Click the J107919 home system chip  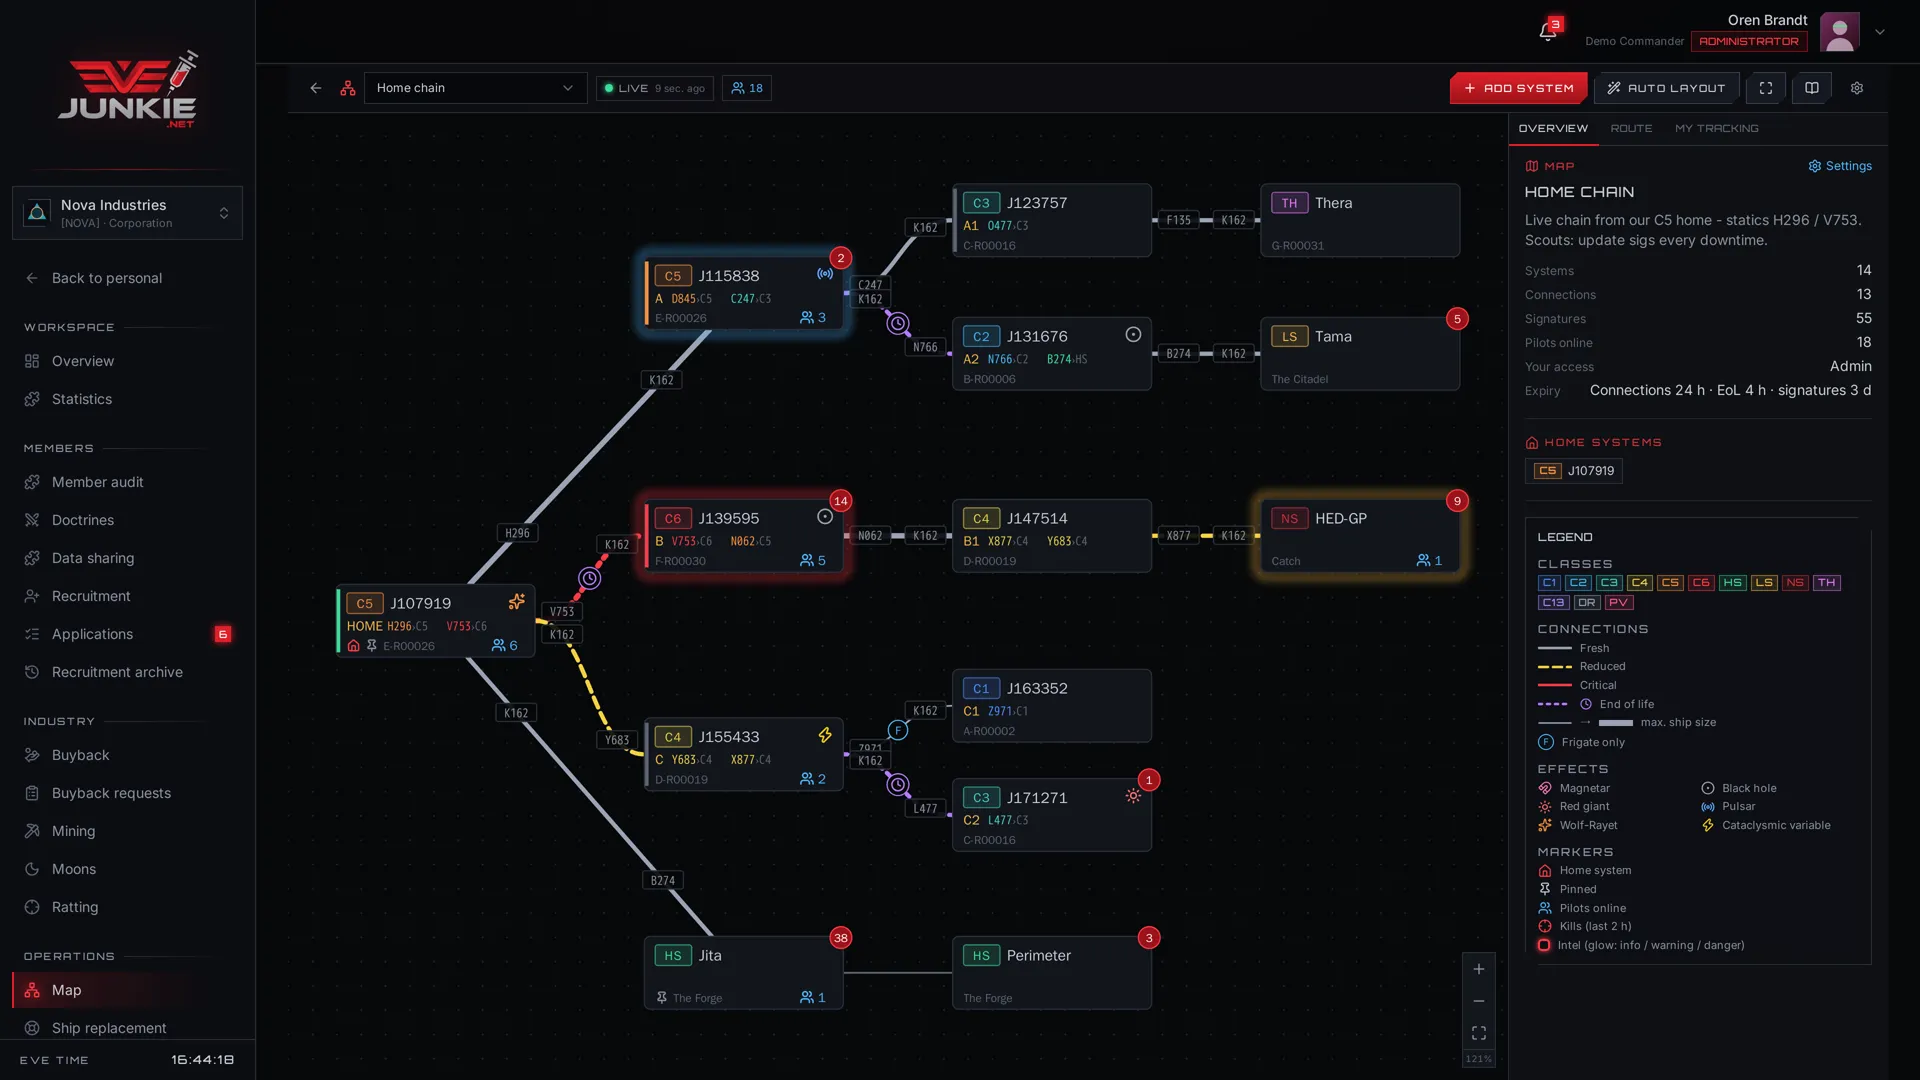[1574, 471]
